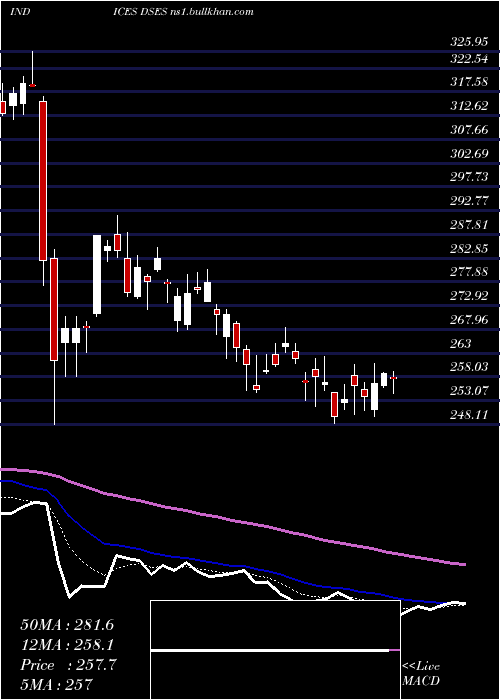Click the 253.07 price axis label
Screen dimensions: 500x700
click(469, 391)
